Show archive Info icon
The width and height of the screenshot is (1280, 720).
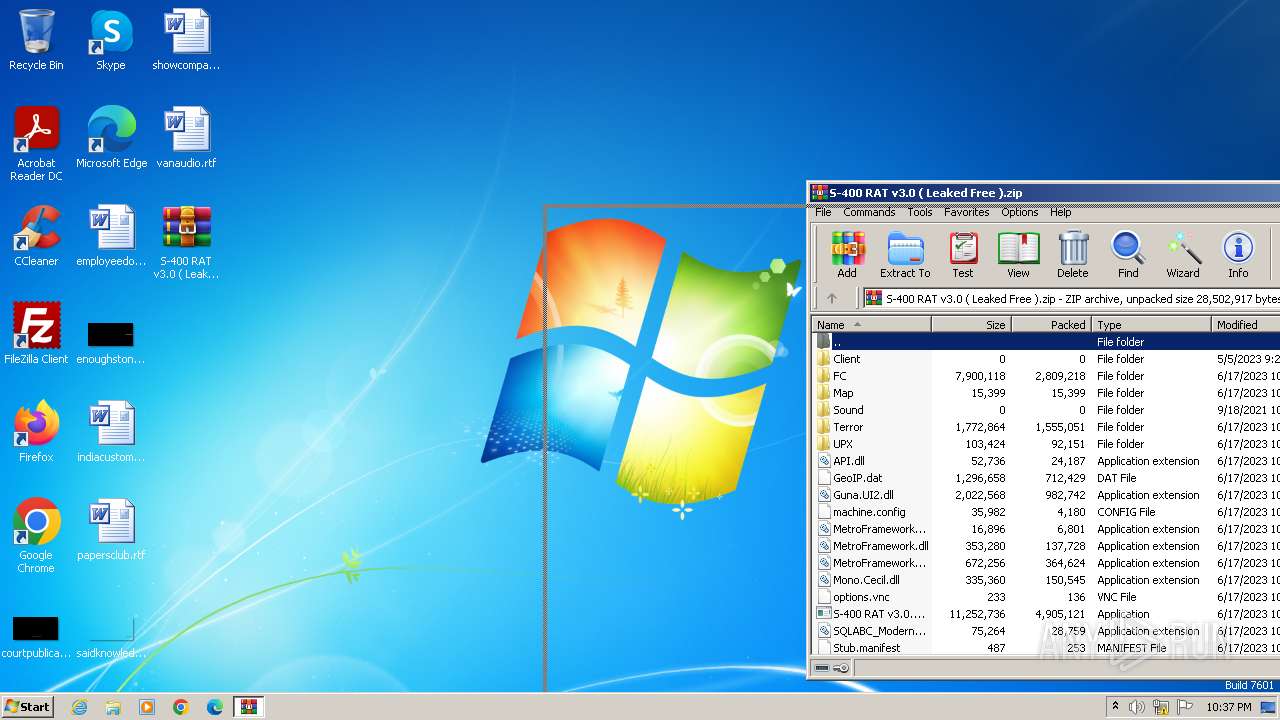pos(1238,254)
